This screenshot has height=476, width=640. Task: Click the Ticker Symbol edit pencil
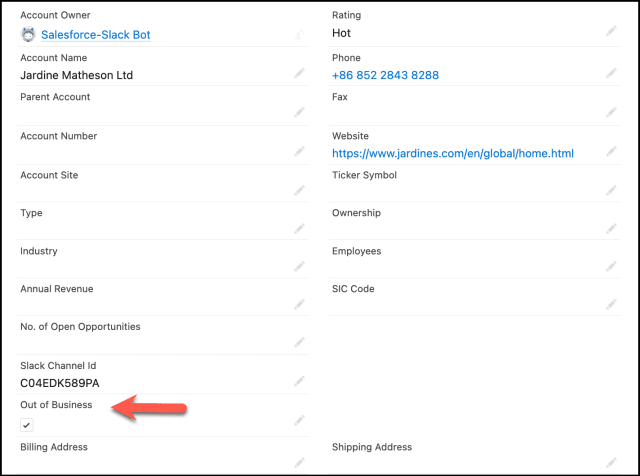click(x=611, y=190)
